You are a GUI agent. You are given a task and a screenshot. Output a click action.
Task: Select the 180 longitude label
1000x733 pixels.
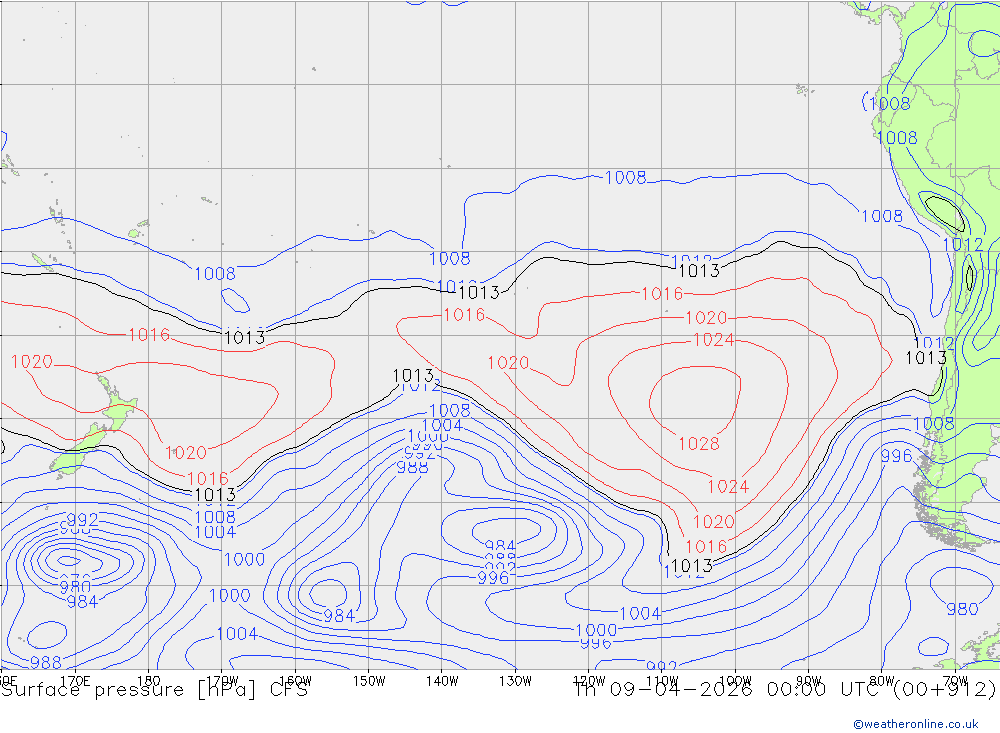(x=149, y=681)
